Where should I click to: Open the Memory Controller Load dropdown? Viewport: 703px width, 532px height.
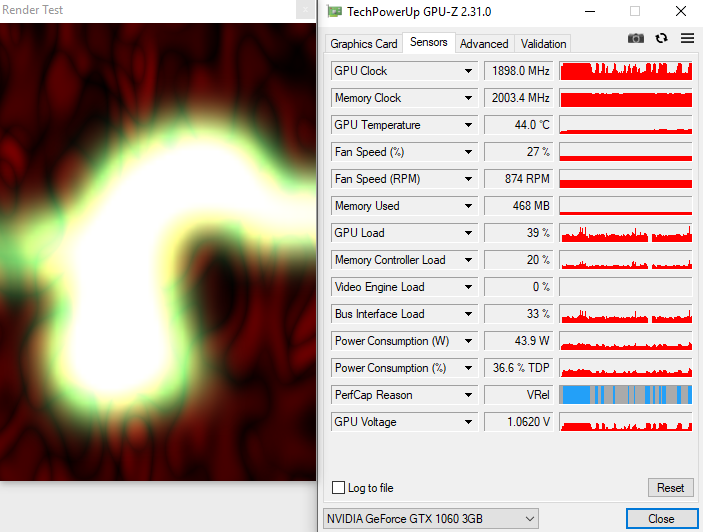tap(468, 260)
